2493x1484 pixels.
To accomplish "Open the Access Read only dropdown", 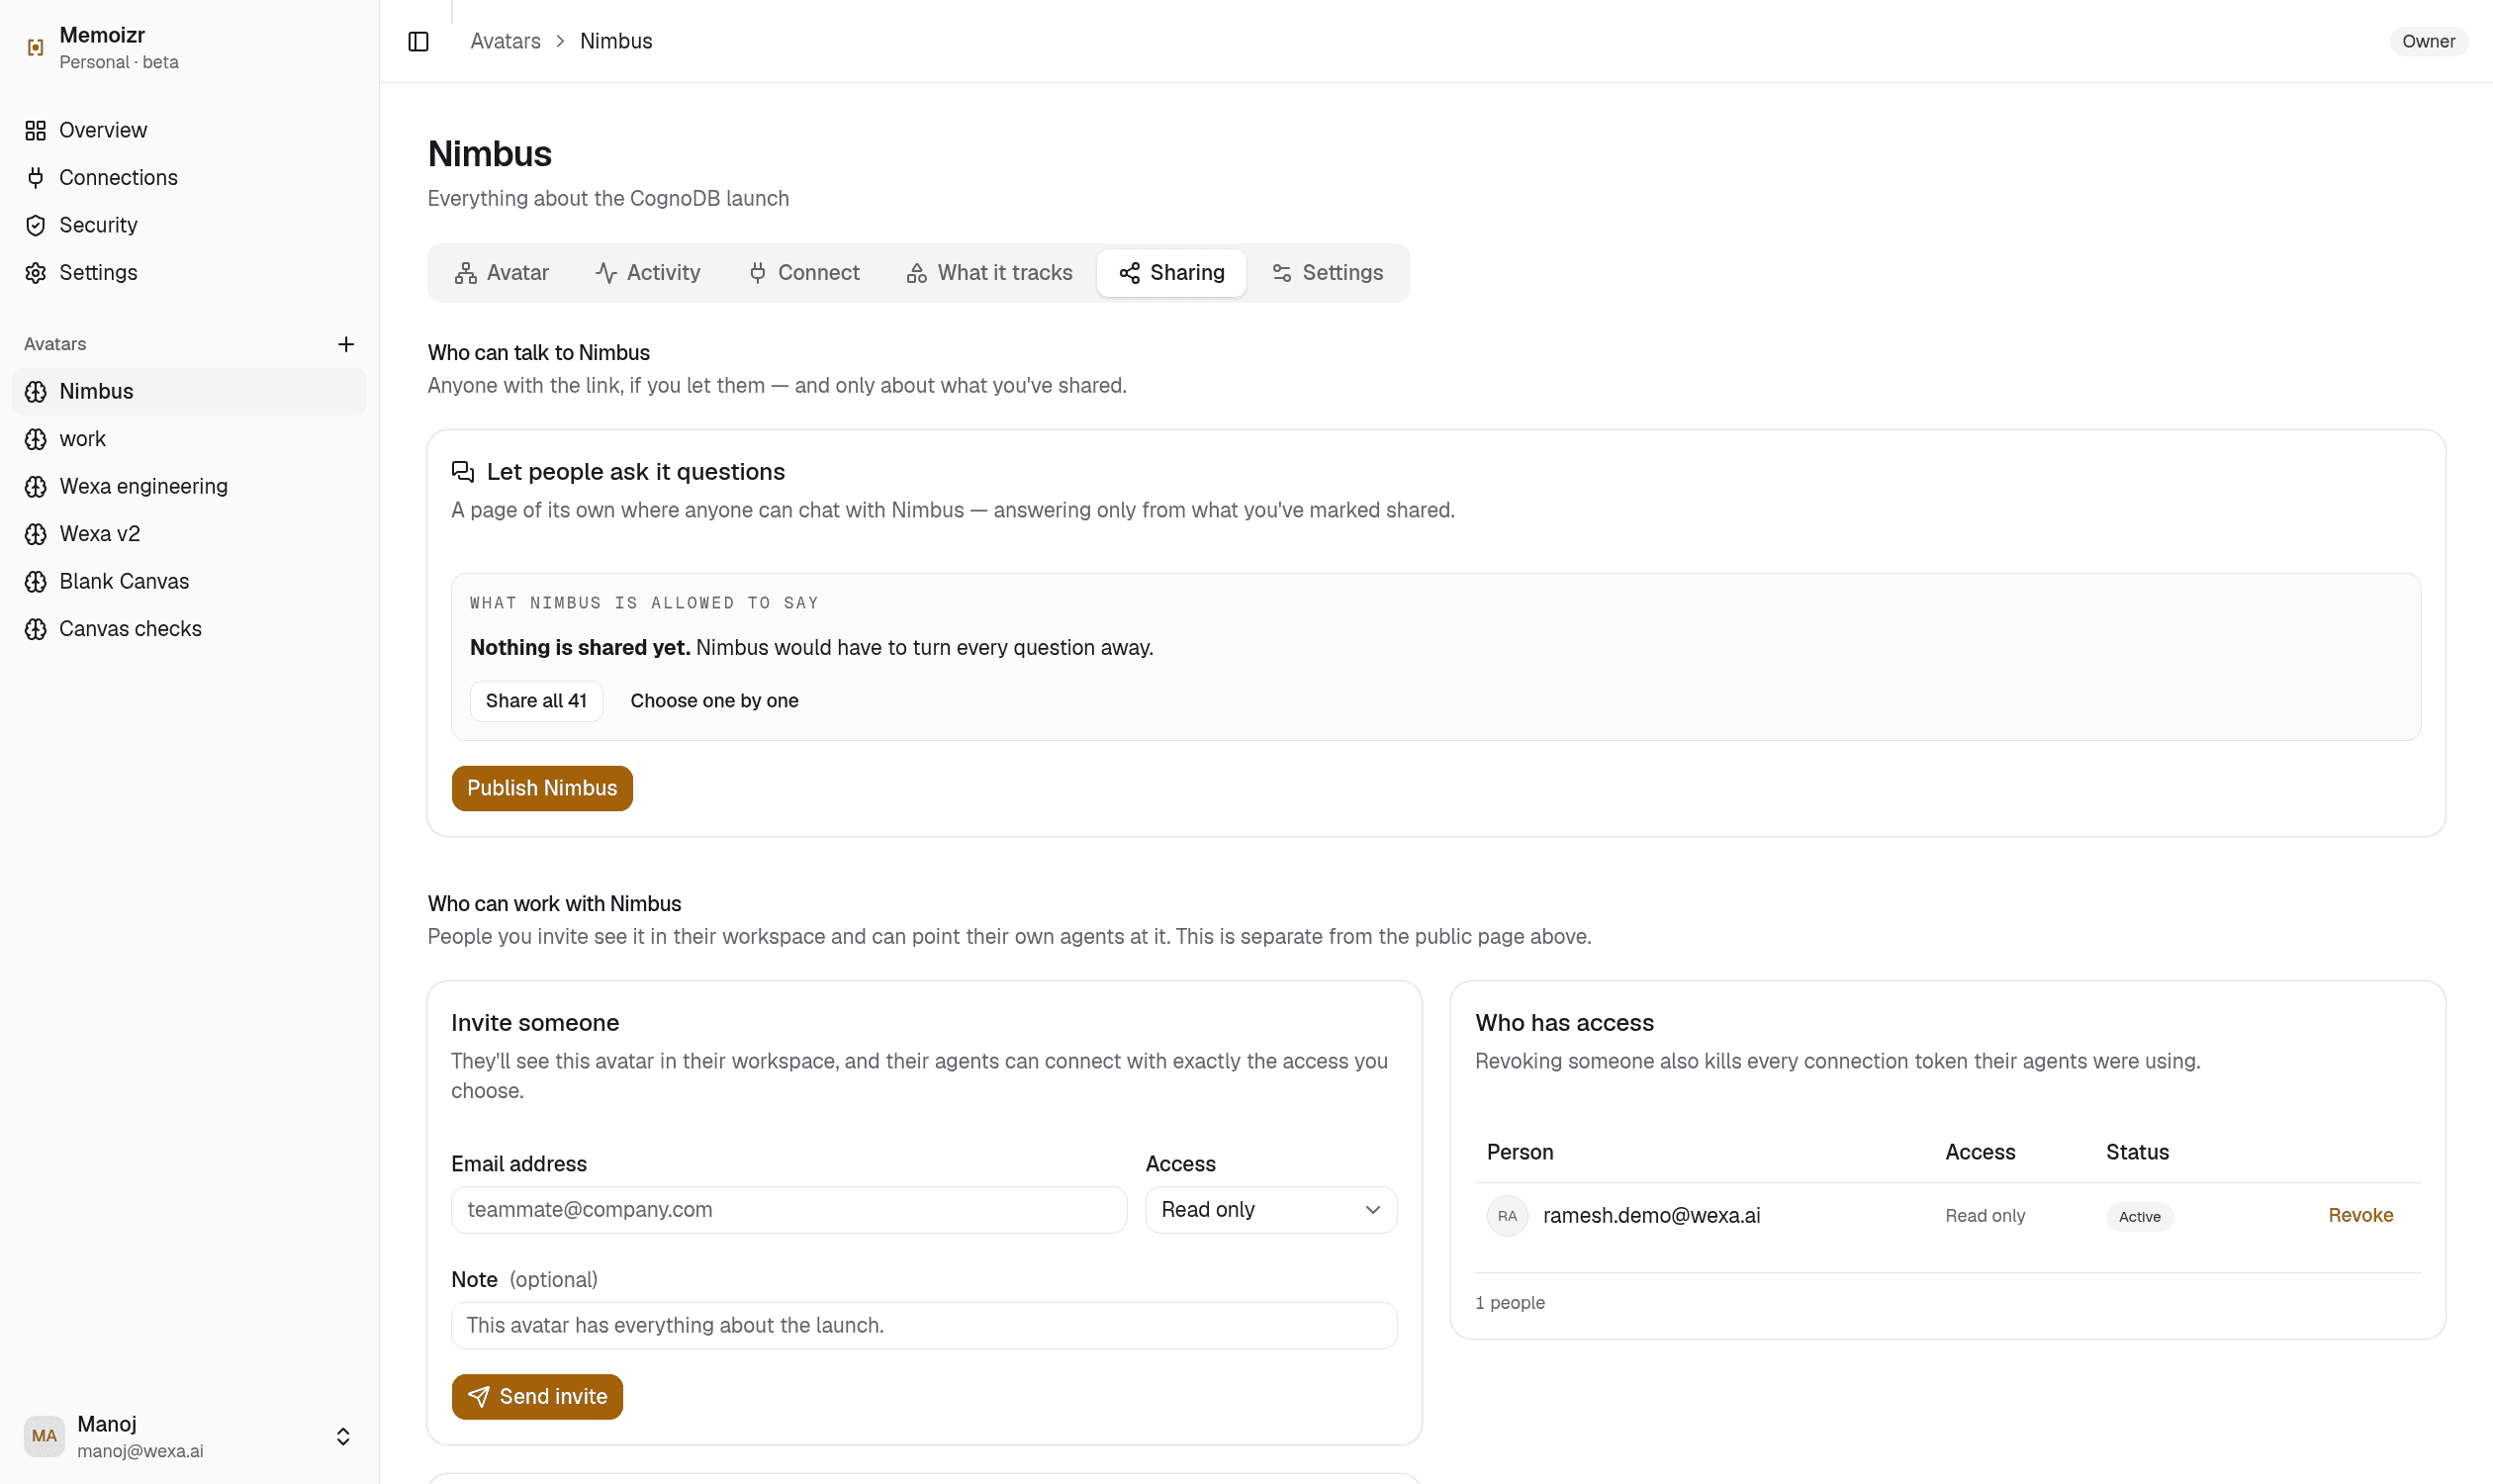I will [x=1271, y=1210].
